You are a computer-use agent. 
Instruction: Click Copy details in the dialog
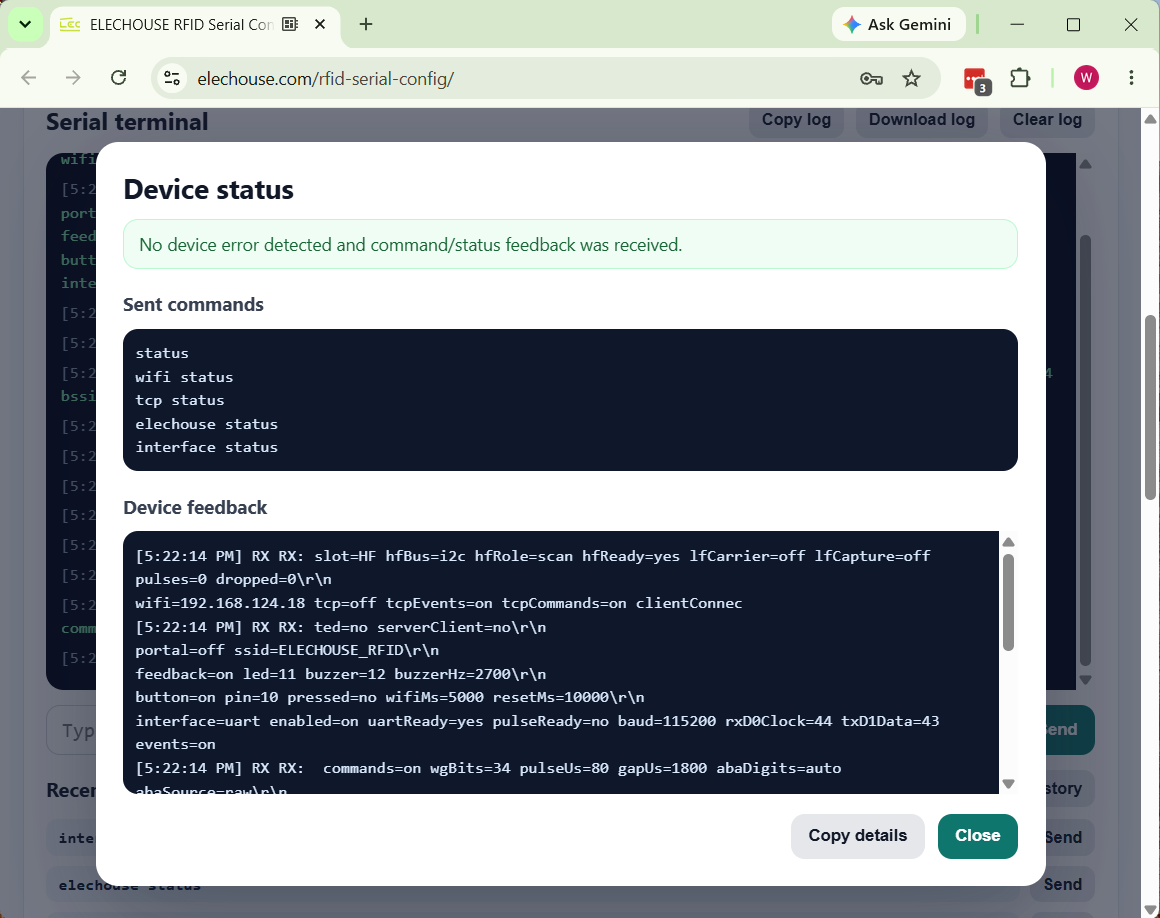point(857,836)
